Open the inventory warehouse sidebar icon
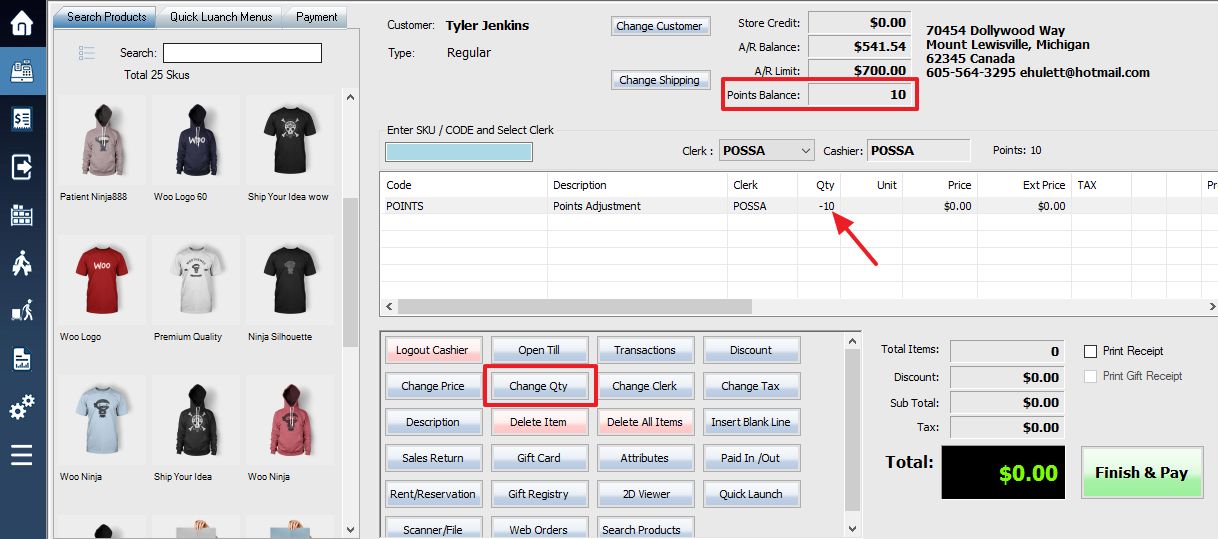 [22, 215]
